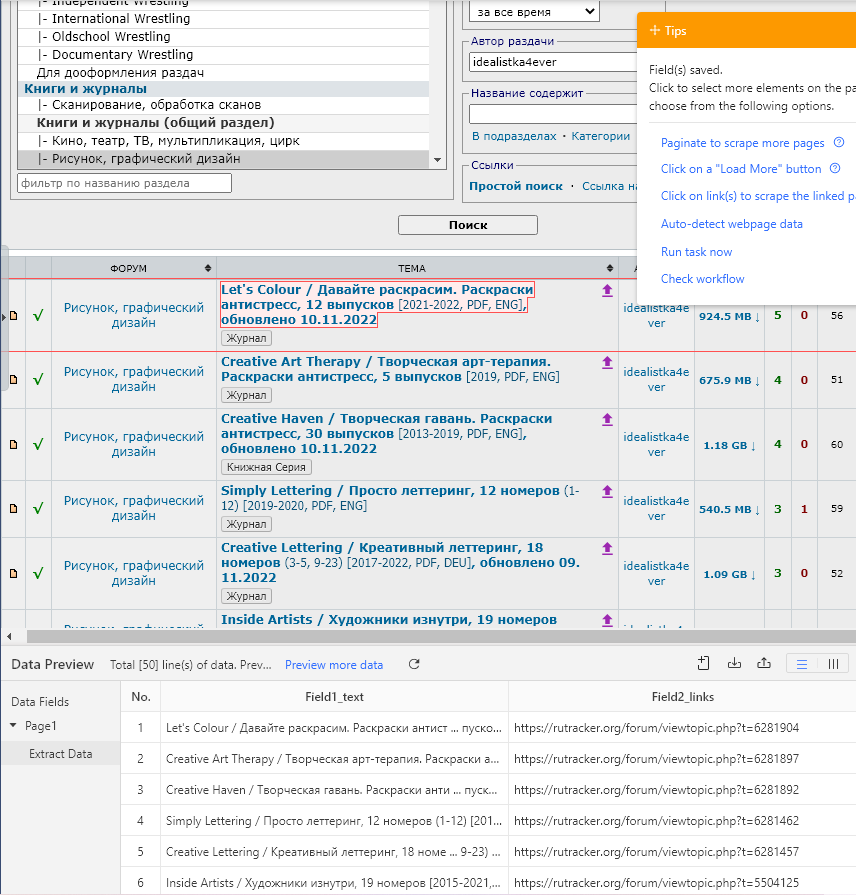
Task: Click Paginate to scrape more pages
Action: 742,143
